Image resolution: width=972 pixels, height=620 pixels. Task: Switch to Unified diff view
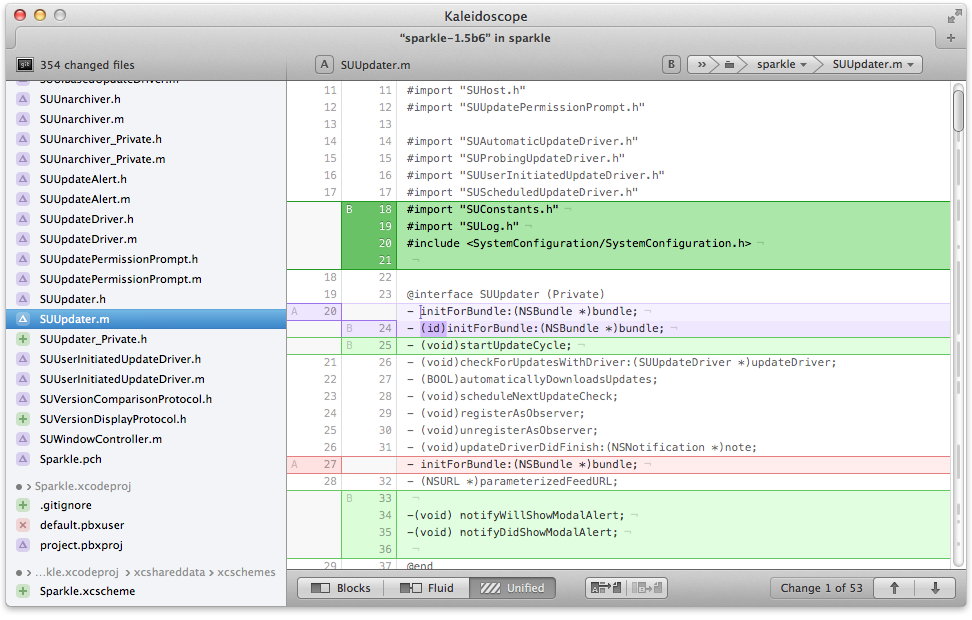coord(513,588)
